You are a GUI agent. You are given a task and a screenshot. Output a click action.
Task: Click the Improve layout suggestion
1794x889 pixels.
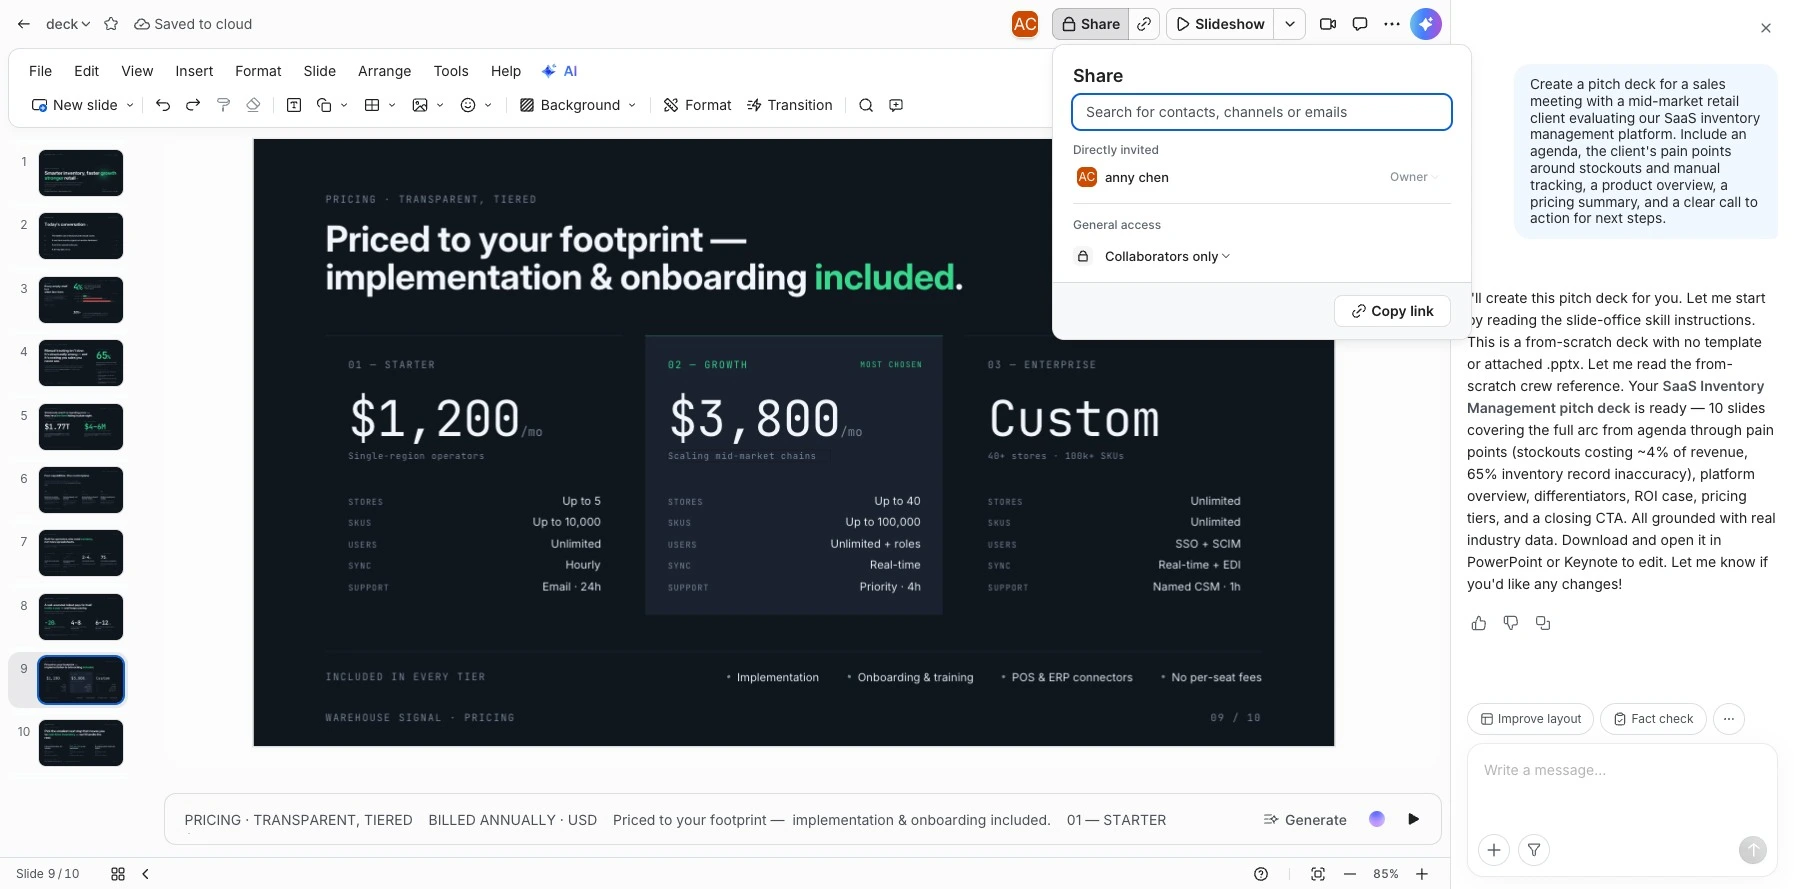(1530, 719)
